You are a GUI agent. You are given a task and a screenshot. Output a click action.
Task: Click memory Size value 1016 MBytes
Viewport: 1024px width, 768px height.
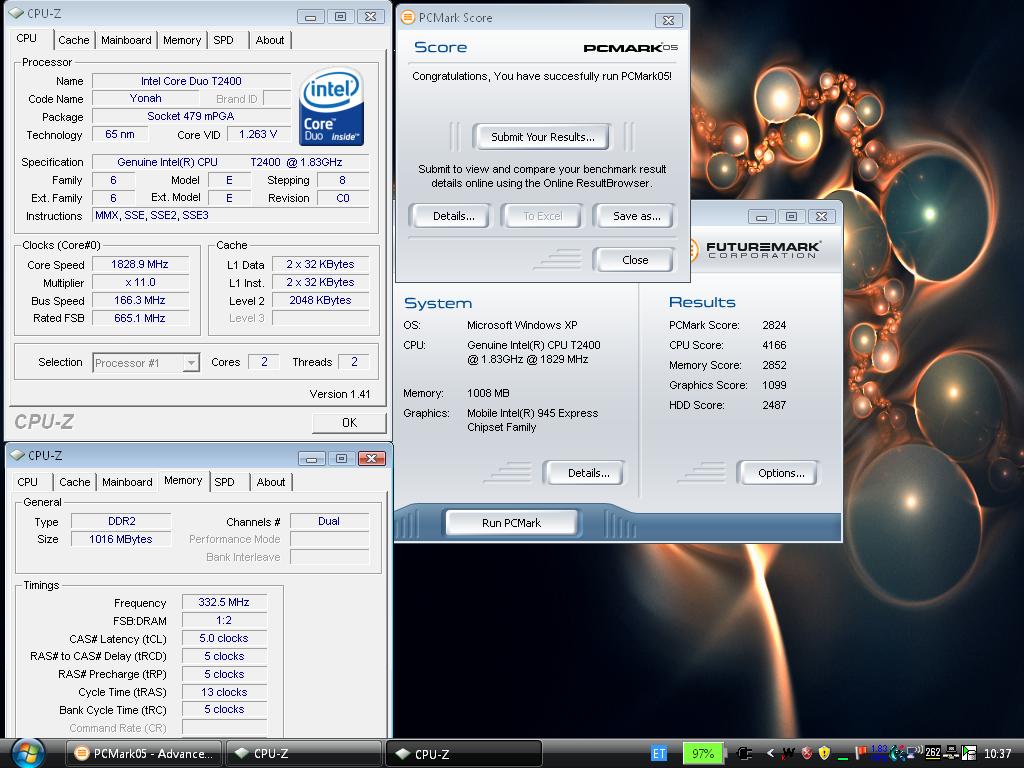121,539
